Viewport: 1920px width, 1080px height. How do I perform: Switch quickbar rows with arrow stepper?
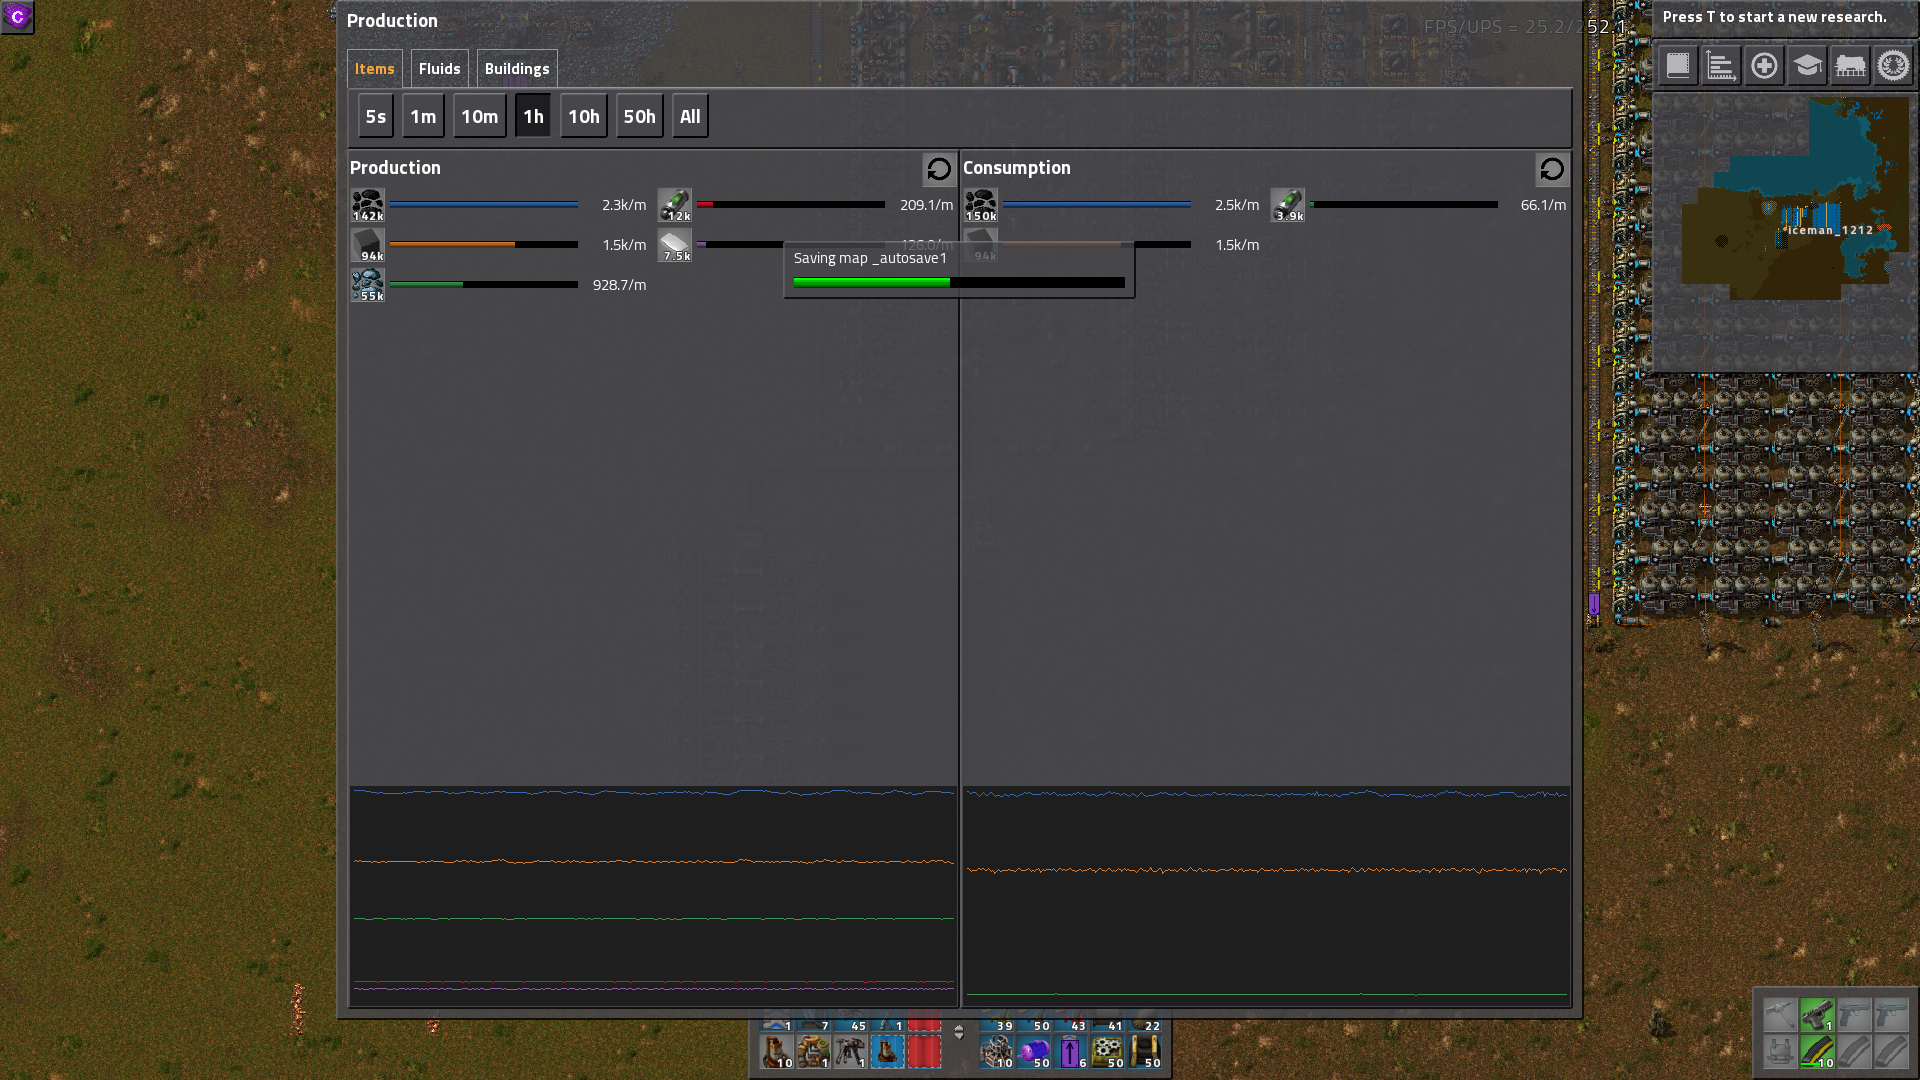tap(959, 1033)
